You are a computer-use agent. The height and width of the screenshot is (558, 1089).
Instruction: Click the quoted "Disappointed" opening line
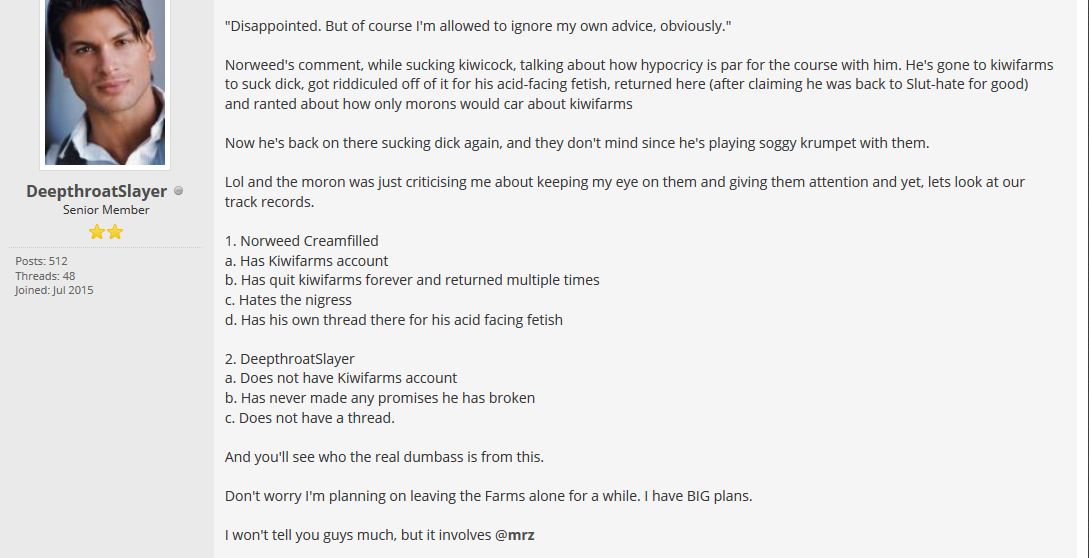[x=478, y=26]
